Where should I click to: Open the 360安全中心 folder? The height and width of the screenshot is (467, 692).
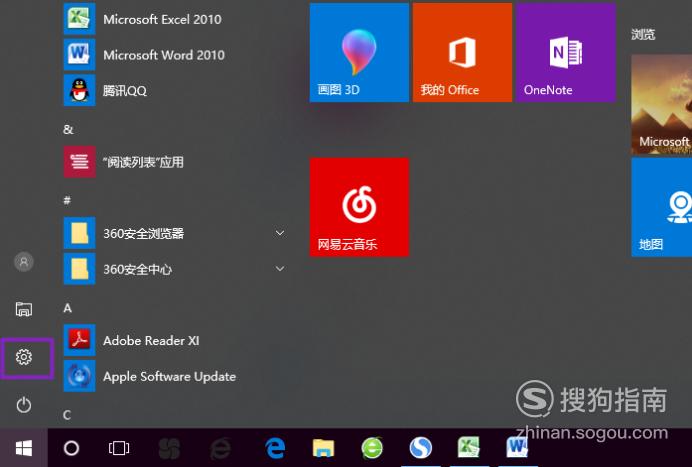pyautogui.click(x=177, y=269)
